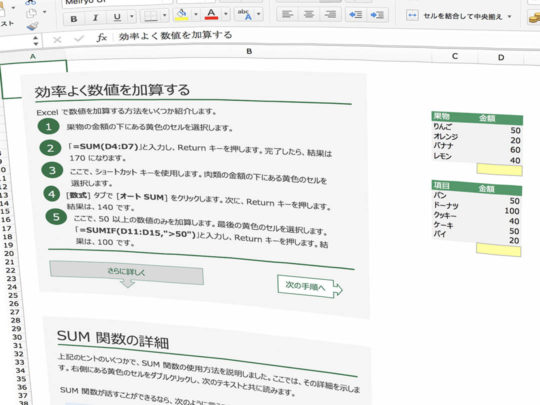Open the font color dropdown arrow

point(226,14)
